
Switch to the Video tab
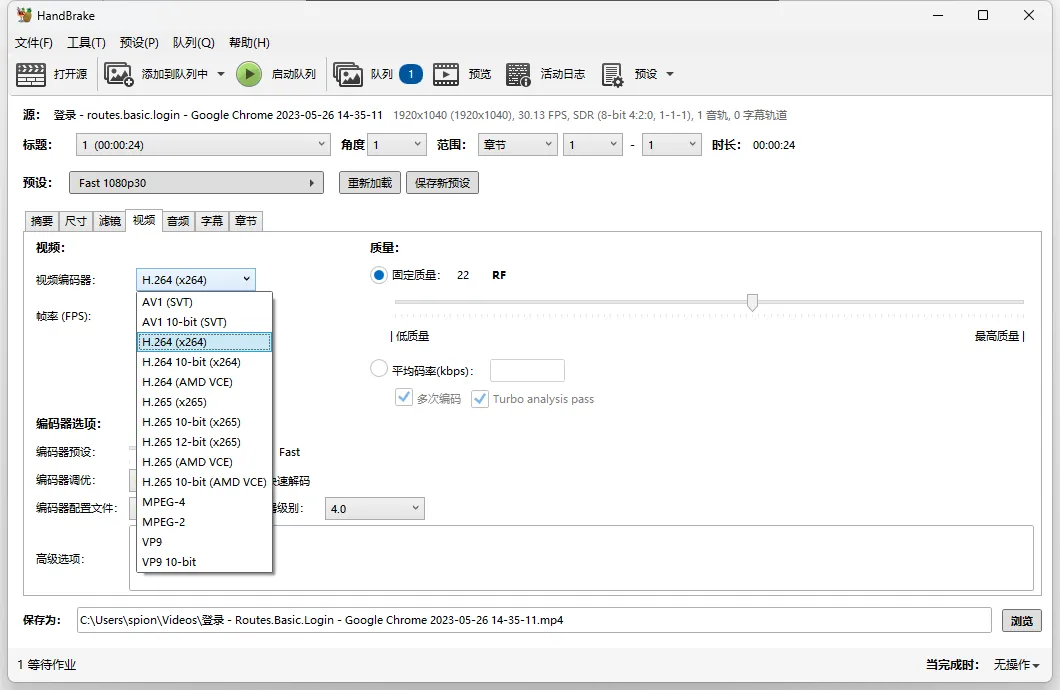144,220
